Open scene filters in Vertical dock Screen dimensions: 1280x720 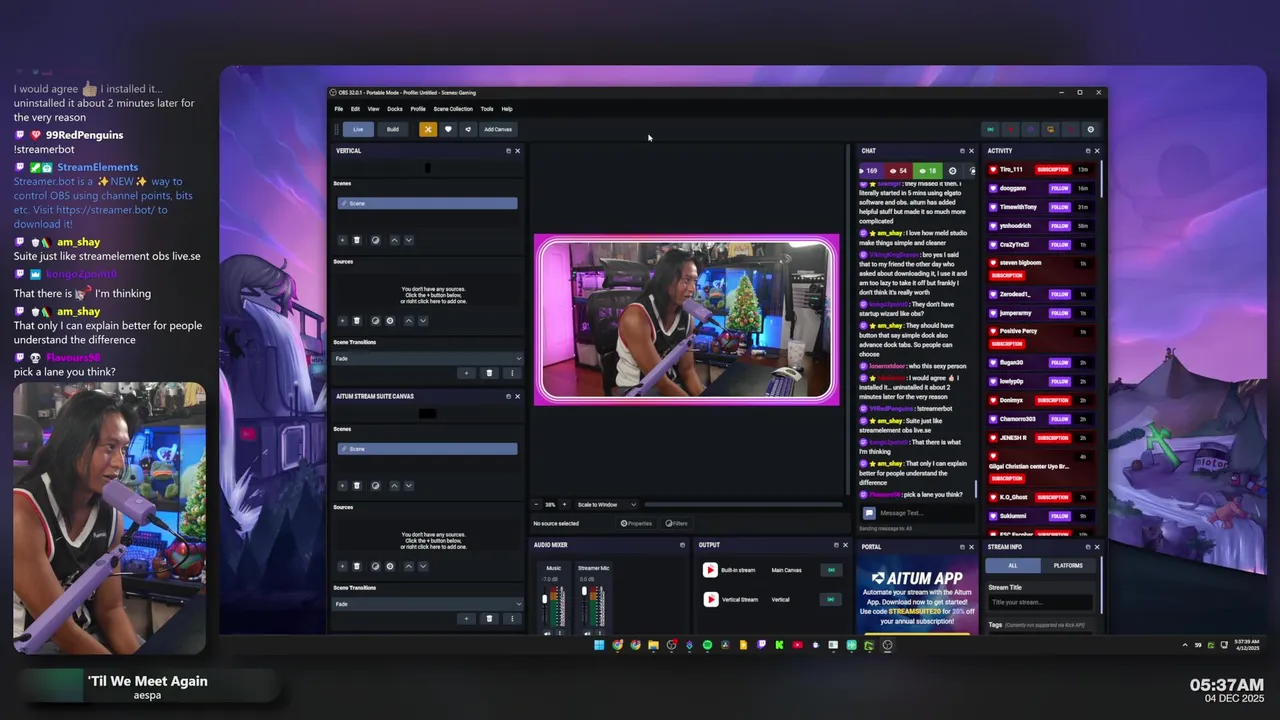click(x=375, y=240)
